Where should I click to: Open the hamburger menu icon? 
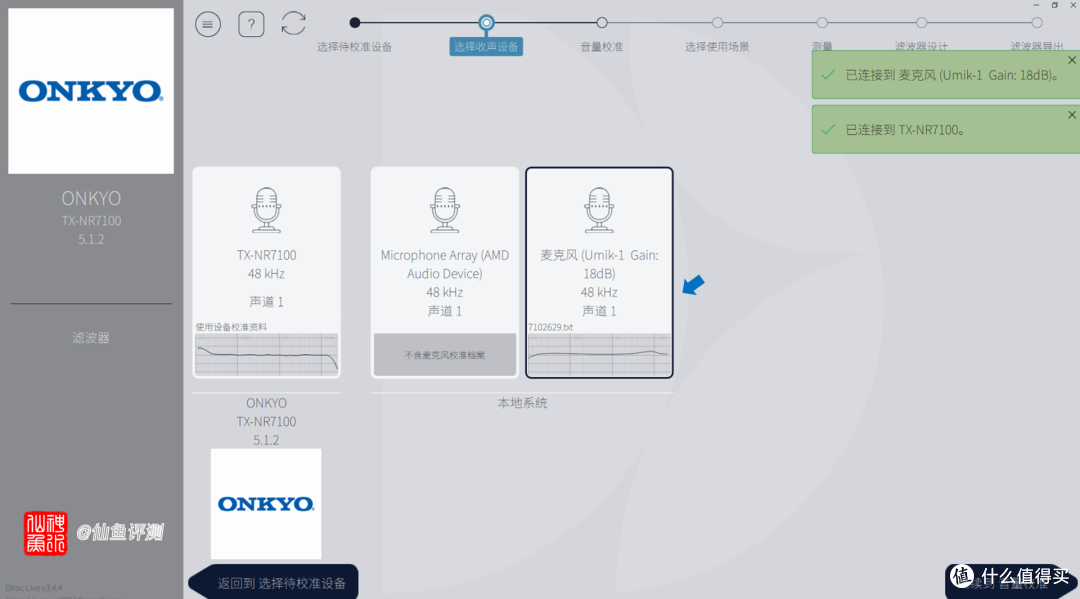[x=208, y=25]
